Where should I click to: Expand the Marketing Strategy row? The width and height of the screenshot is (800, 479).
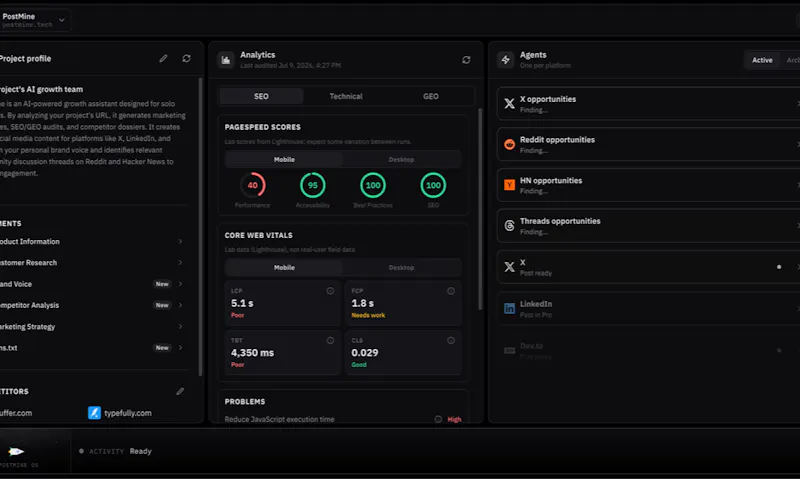(92, 326)
